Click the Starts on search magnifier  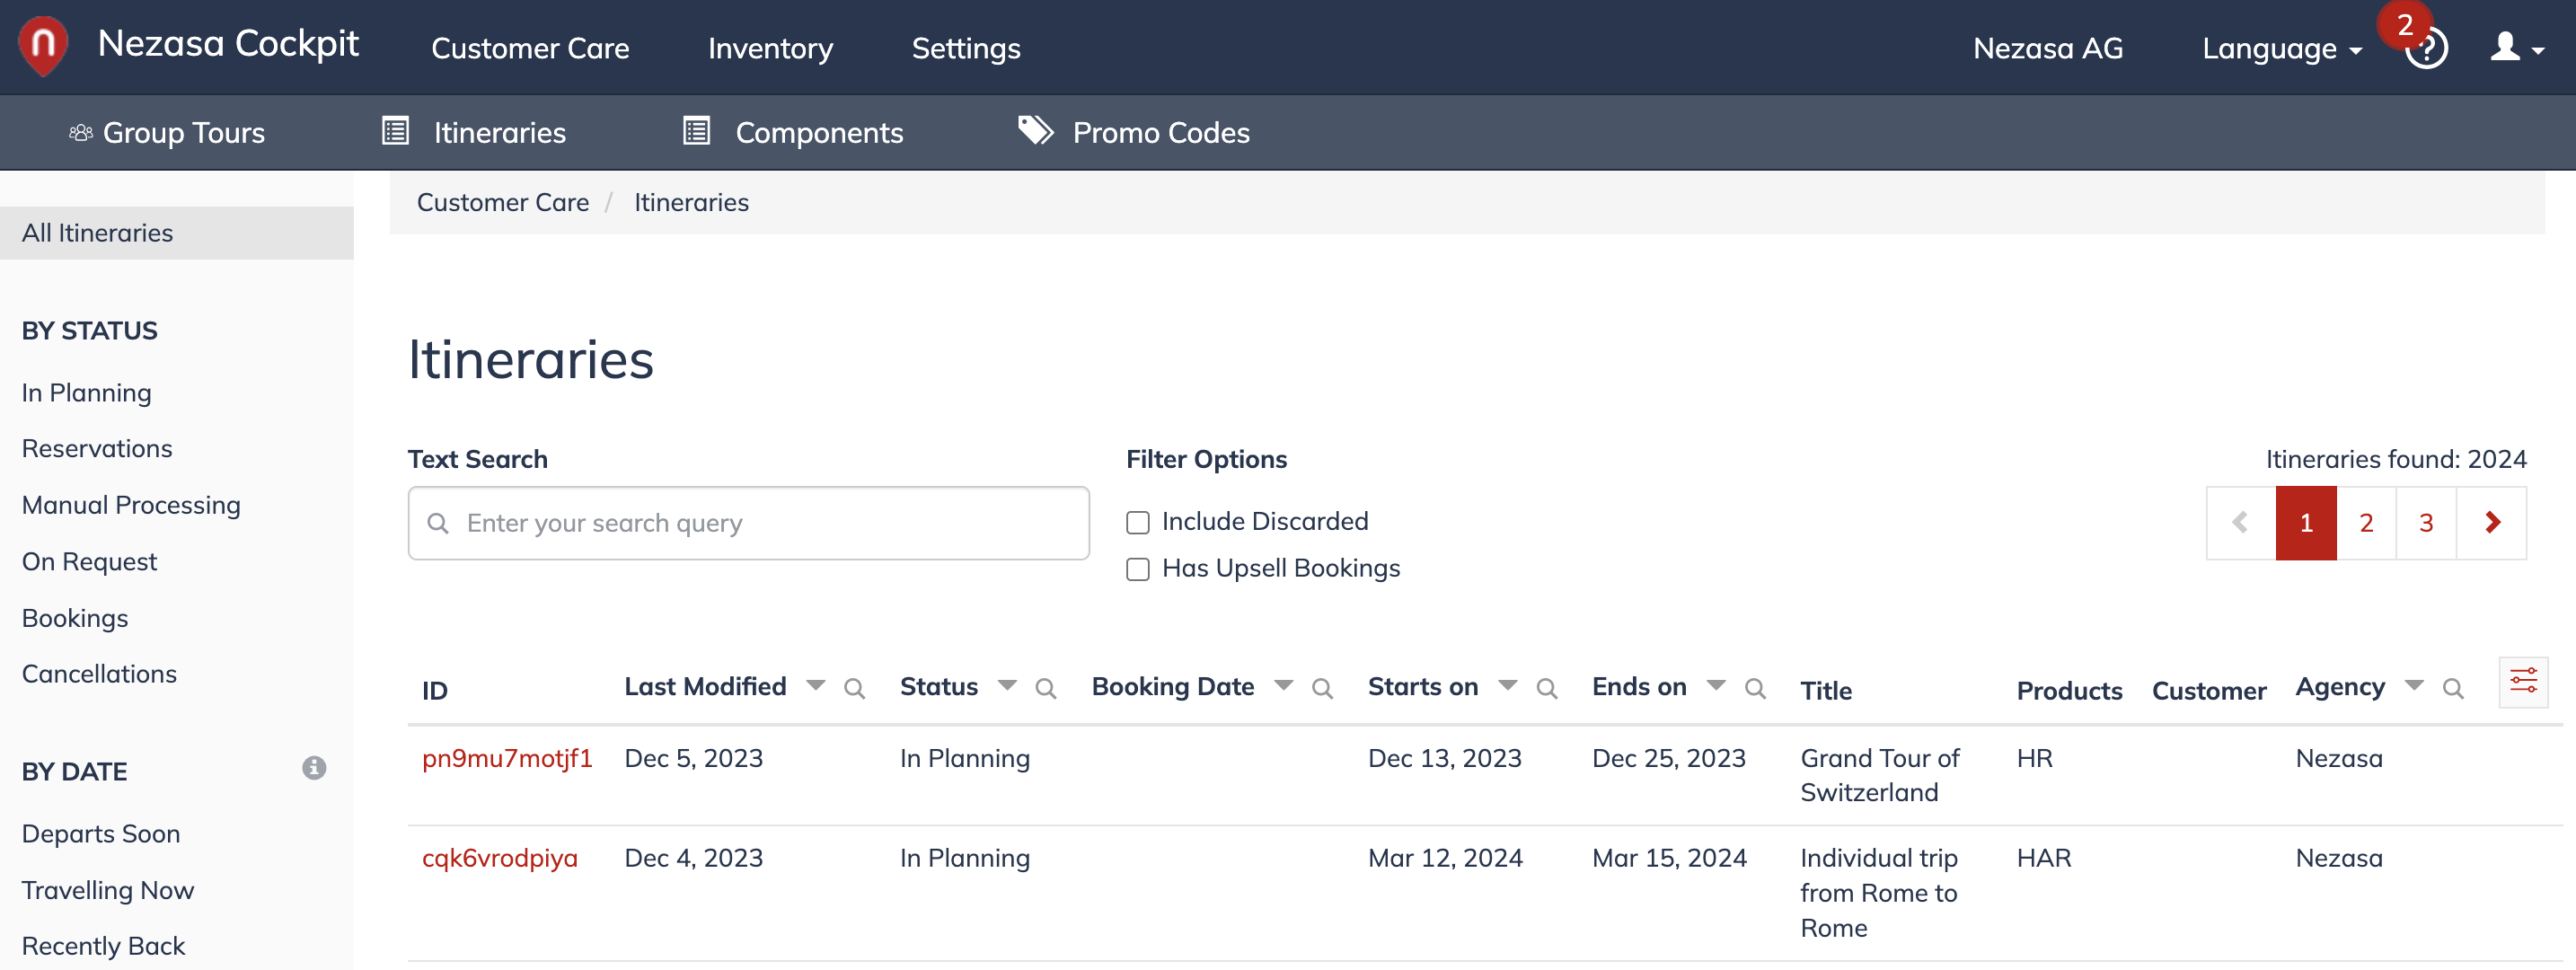pos(1547,689)
